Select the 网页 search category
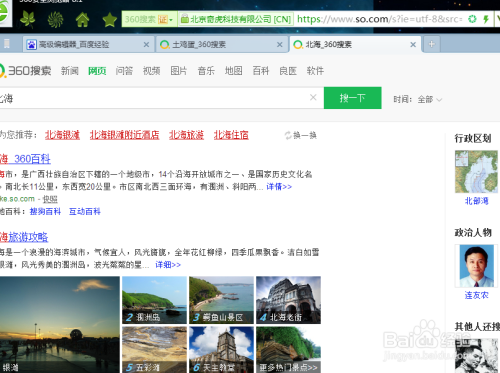The image size is (500, 373). pos(97,71)
